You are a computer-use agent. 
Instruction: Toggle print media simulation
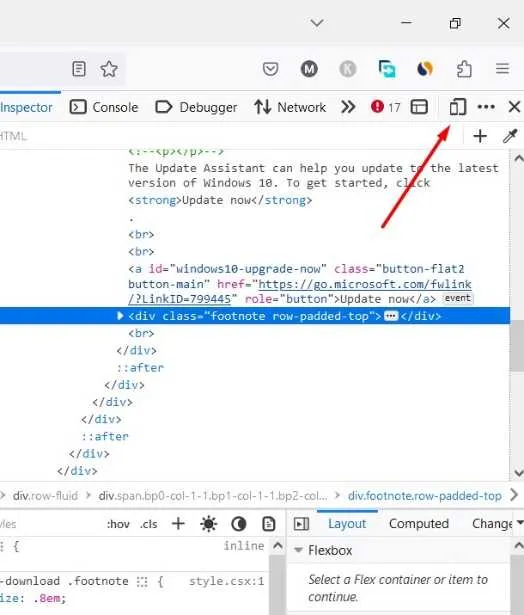[269, 524]
